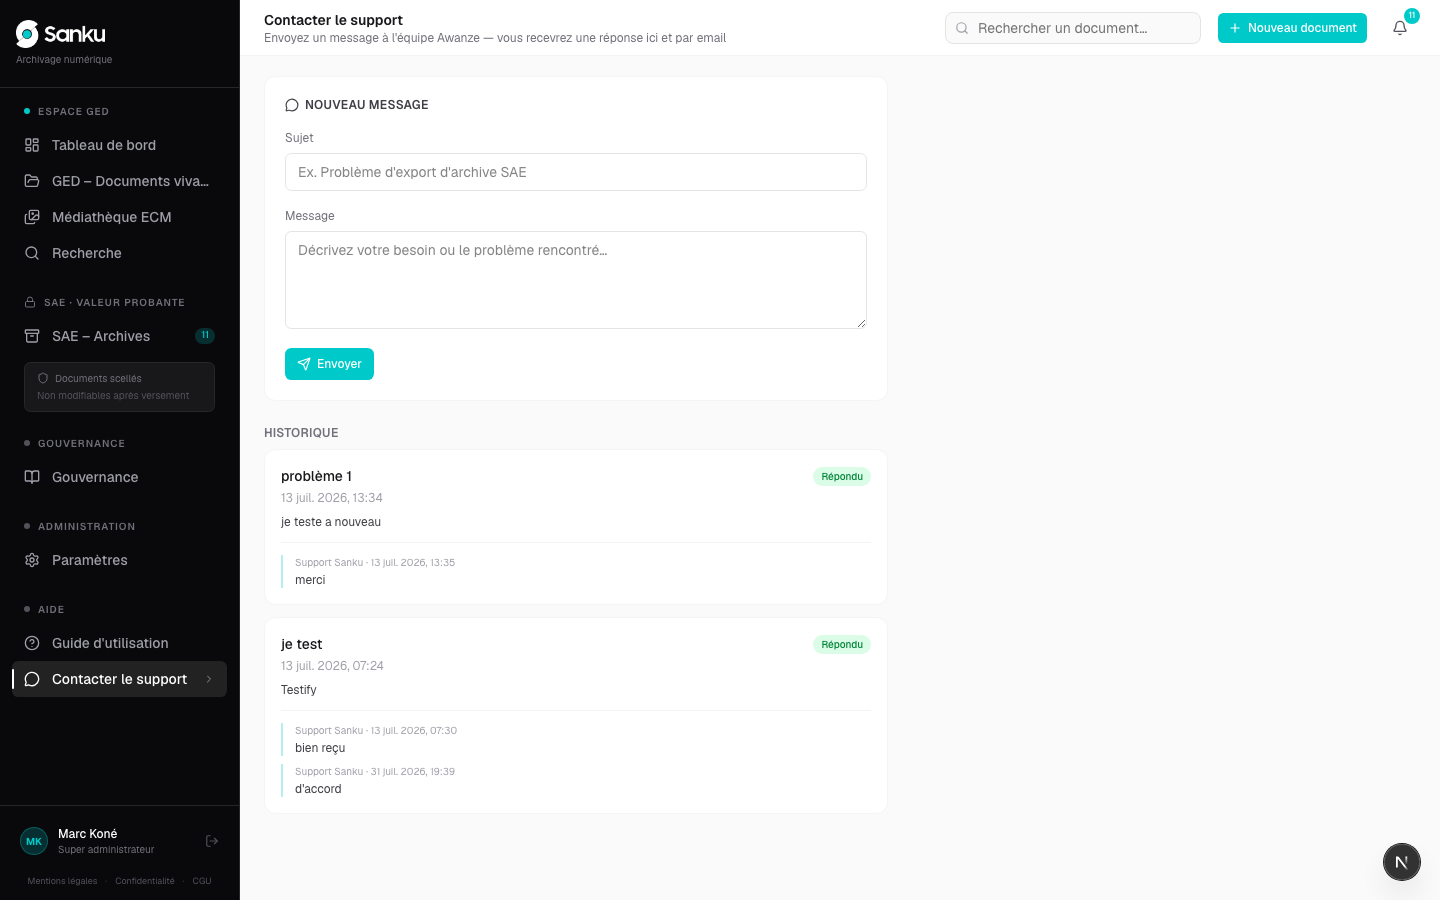Click the Nouveau document button

[x=1292, y=28]
